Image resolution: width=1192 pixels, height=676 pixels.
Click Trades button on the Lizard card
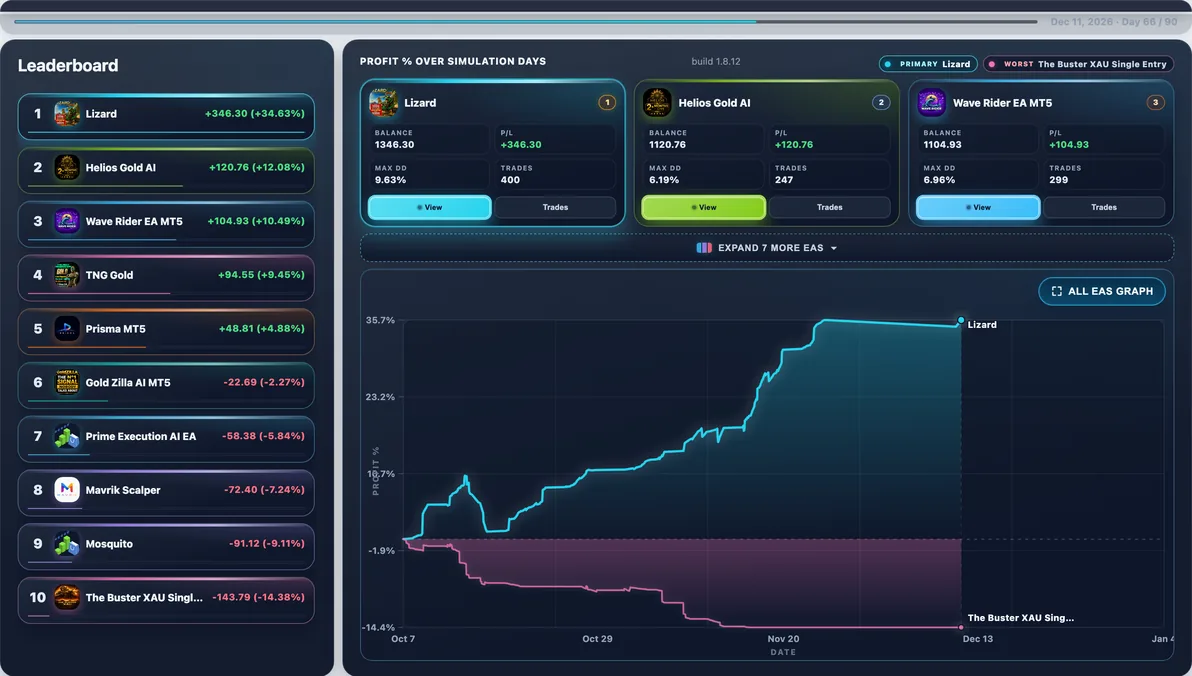555,208
